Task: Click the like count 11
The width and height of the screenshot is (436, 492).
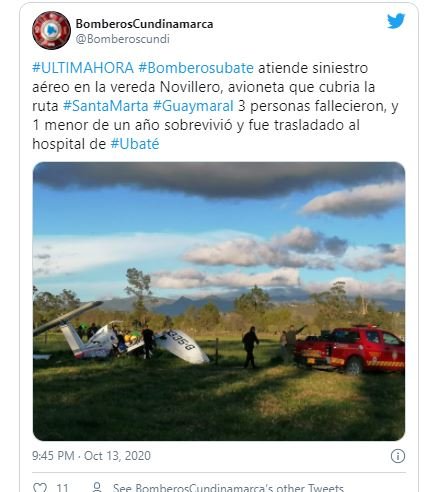Action: (x=62, y=488)
